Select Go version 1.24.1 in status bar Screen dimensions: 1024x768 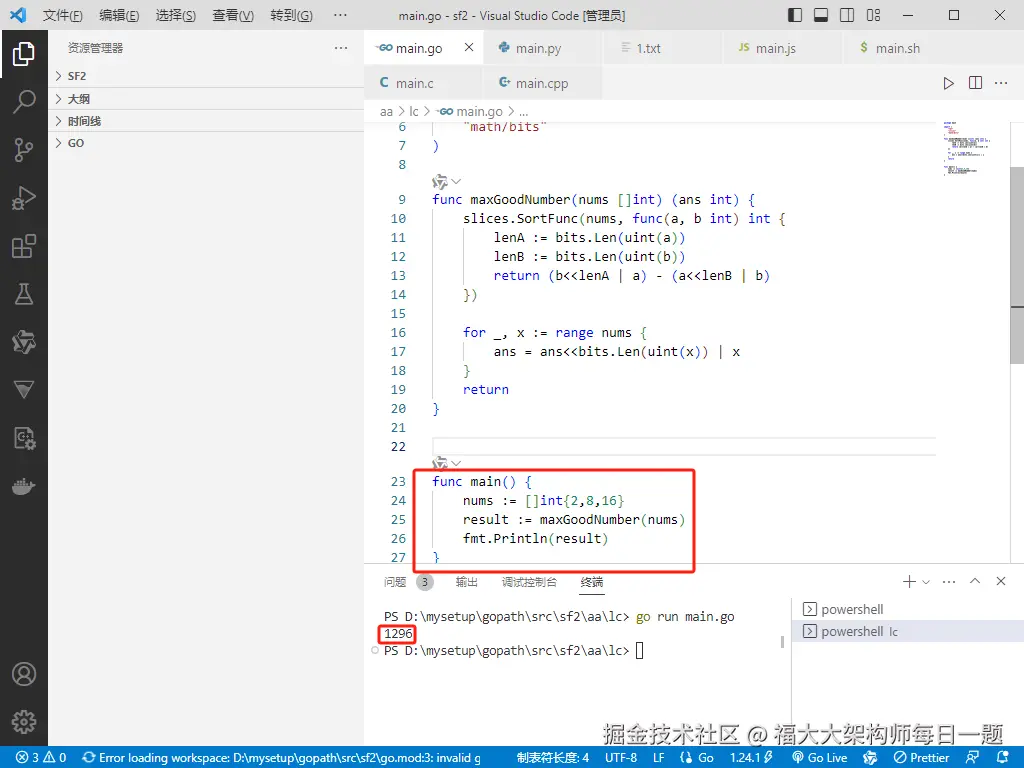click(x=751, y=757)
